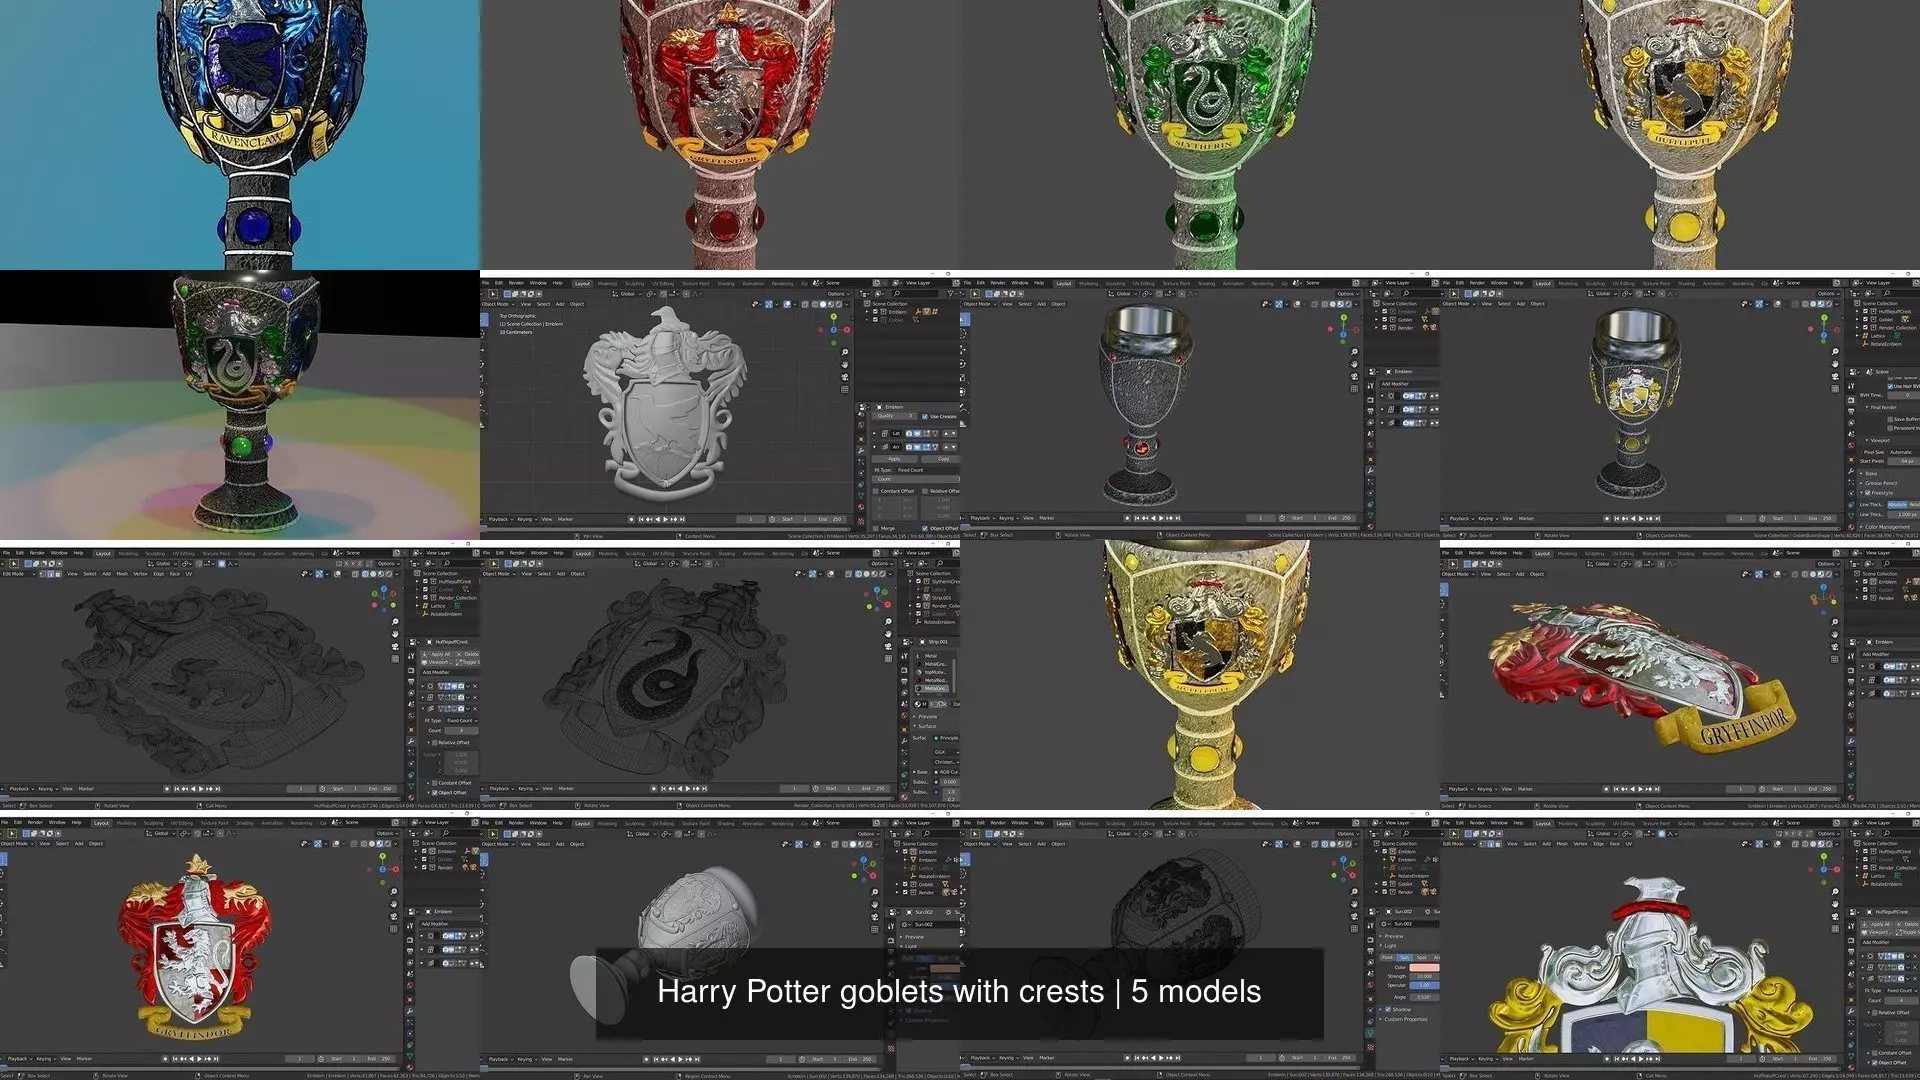1920x1080 pixels.
Task: Open the red Gryffindor goblet render thumbnail
Action: [x=720, y=135]
